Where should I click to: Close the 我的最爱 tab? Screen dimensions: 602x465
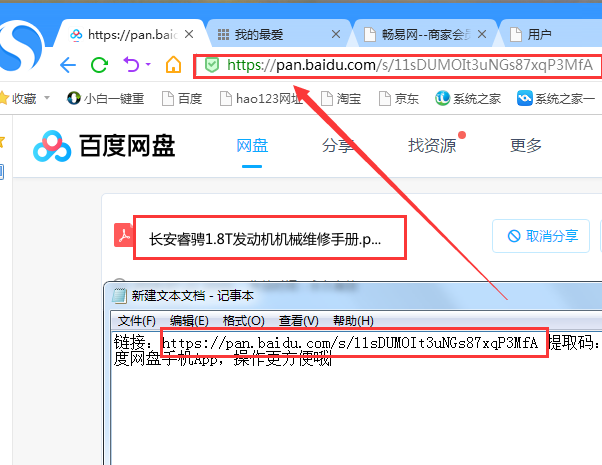point(336,35)
